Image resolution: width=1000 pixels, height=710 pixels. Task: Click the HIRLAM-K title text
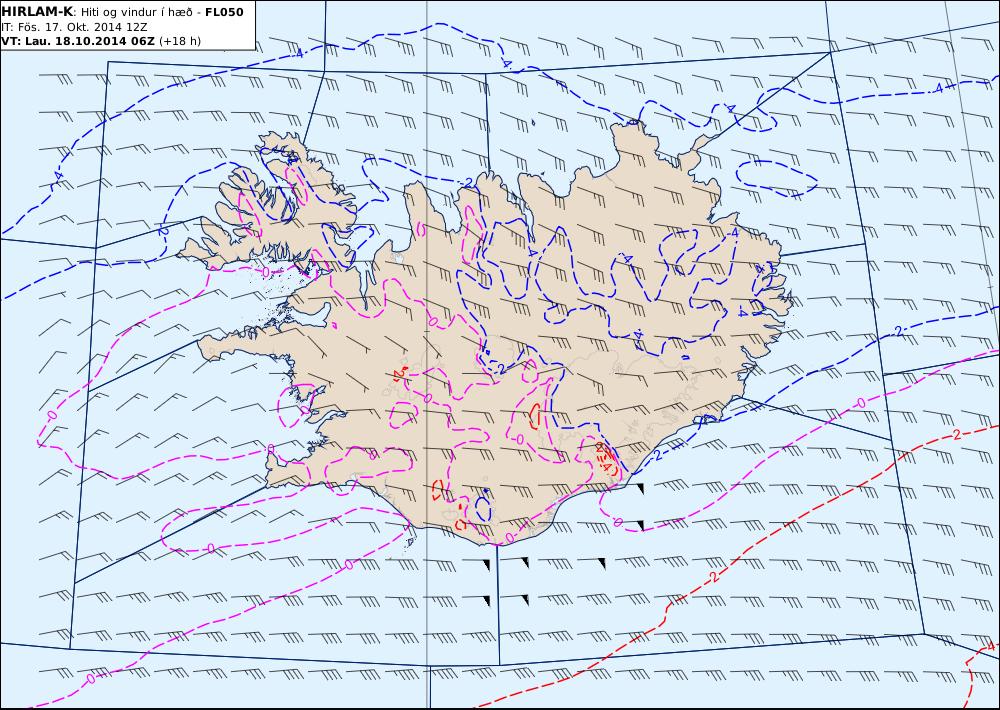[38, 12]
